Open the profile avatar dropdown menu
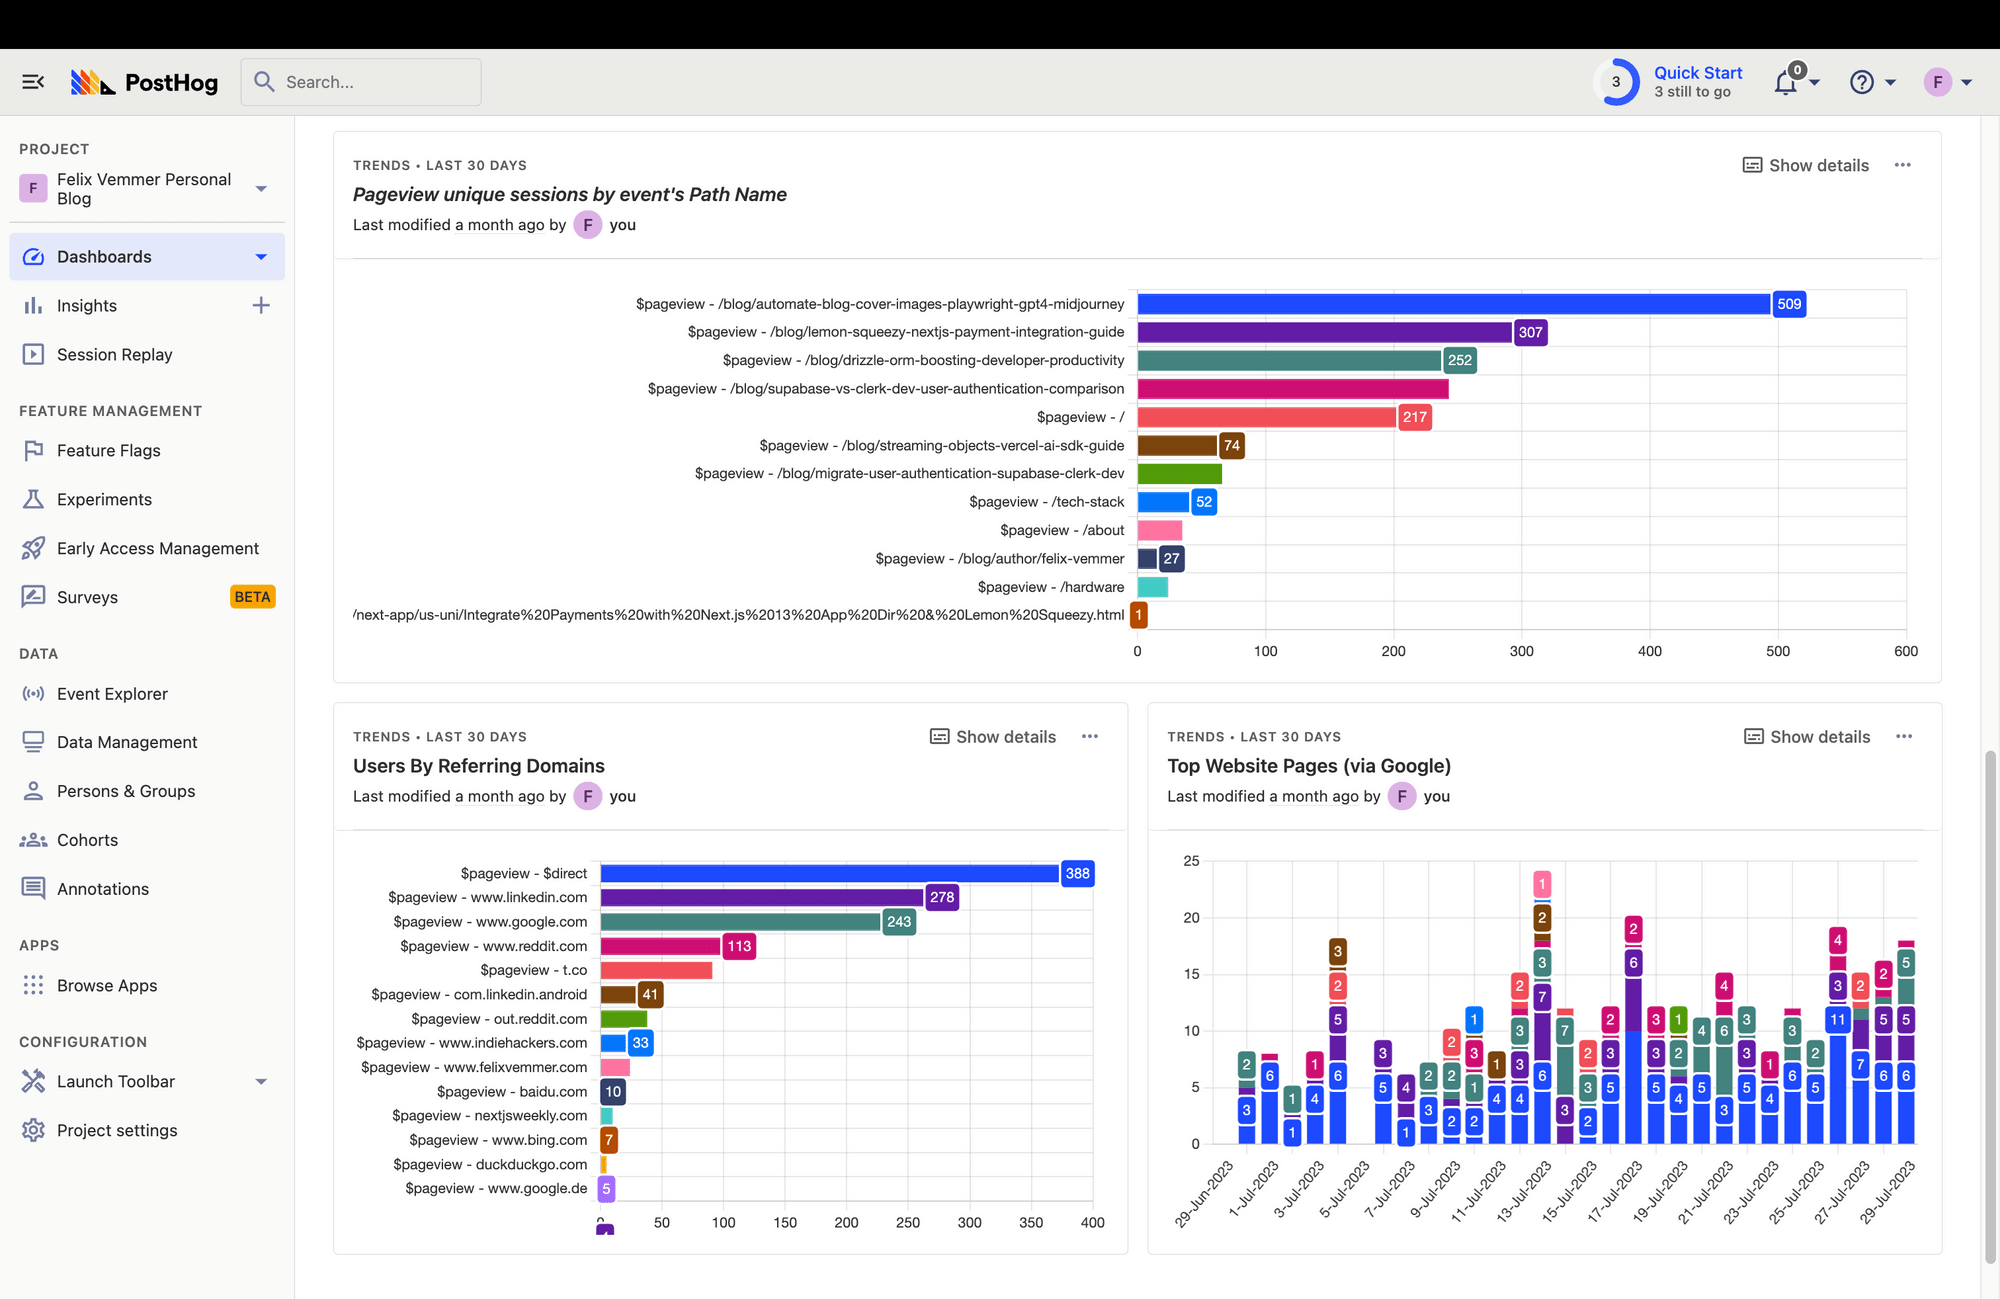Screen dimensions: 2000x1299 pos(1939,81)
